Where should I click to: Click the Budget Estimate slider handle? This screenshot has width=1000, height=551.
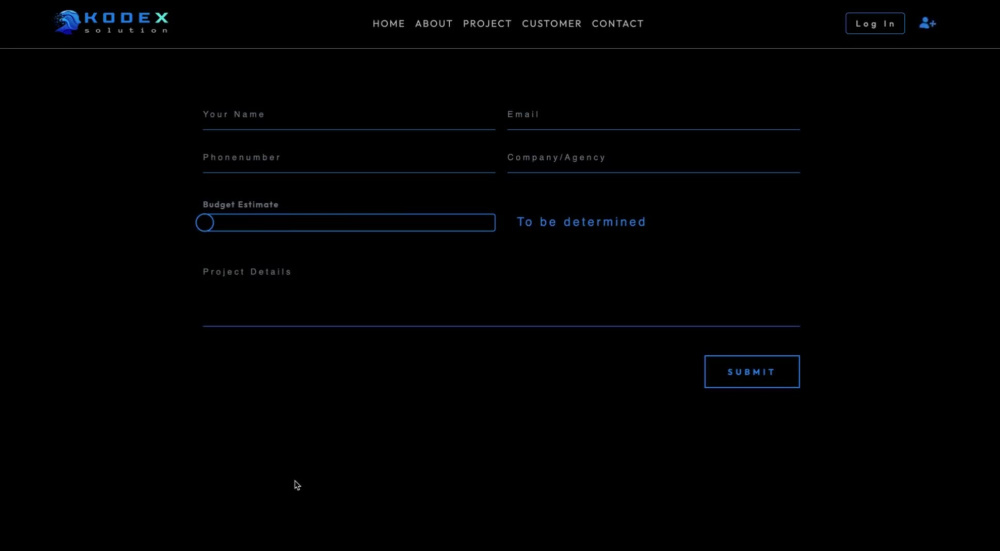pyautogui.click(x=205, y=223)
